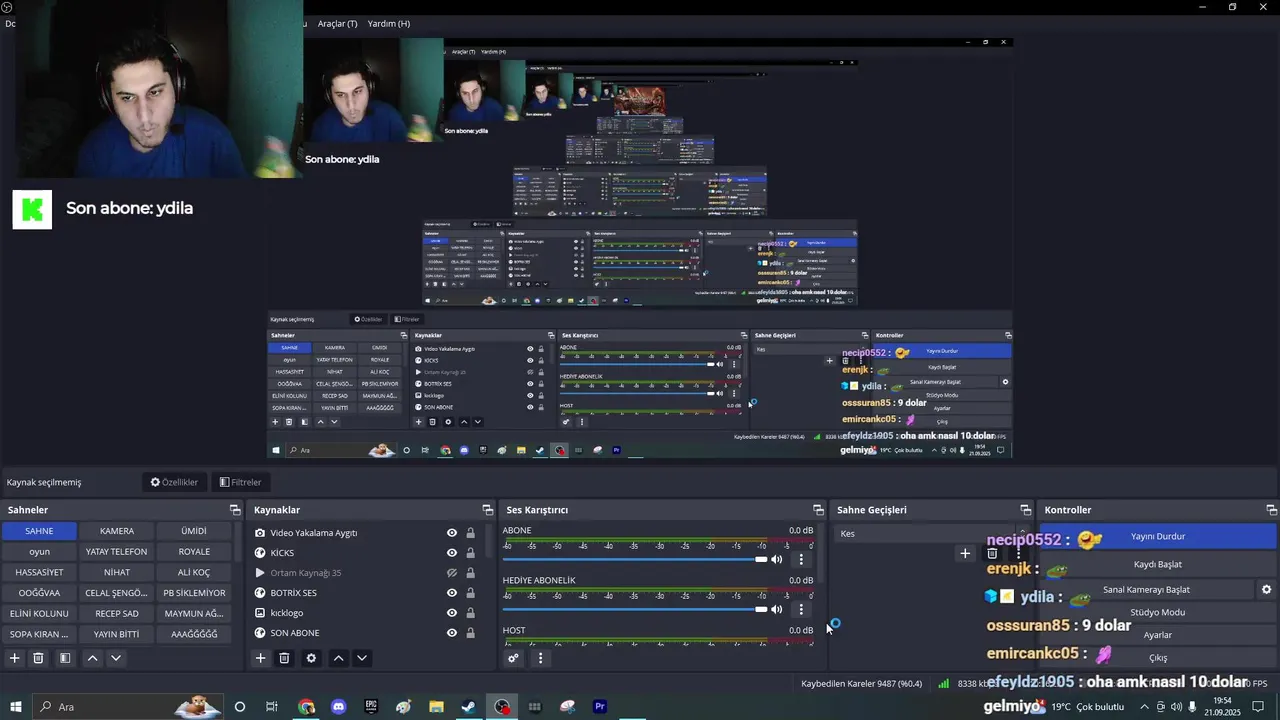1280x720 pixels.
Task: Pop out the Kaynaklar dock panel
Action: coord(487,510)
